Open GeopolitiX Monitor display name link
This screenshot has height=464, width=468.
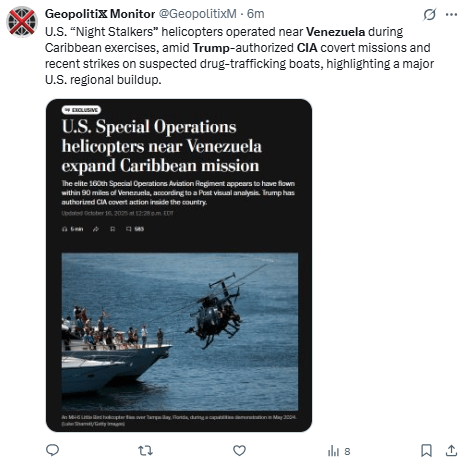(100, 14)
